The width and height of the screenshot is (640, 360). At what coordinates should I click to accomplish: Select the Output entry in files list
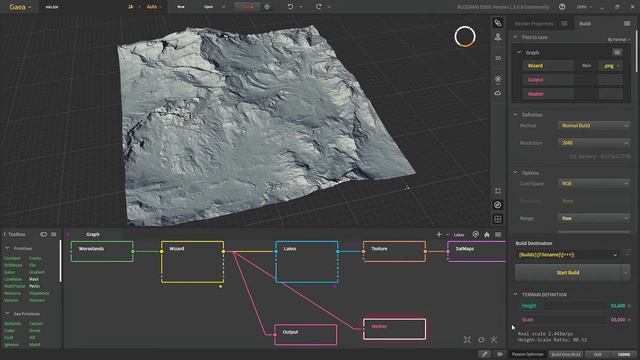[549, 80]
